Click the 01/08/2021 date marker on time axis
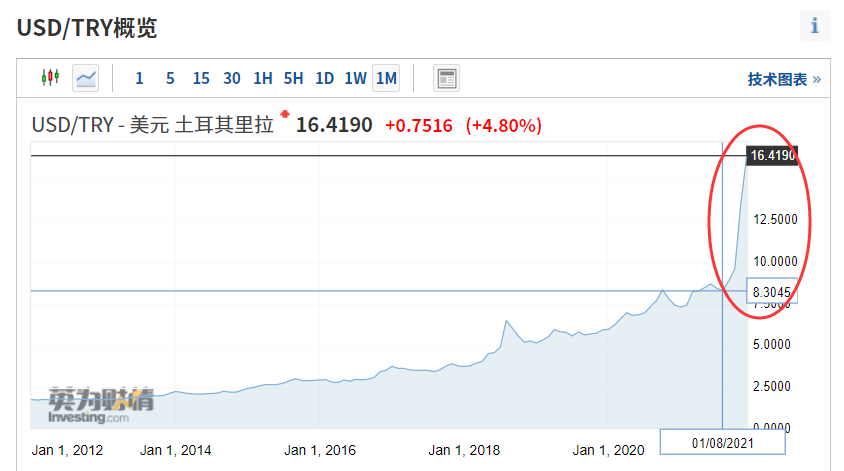 (722, 442)
